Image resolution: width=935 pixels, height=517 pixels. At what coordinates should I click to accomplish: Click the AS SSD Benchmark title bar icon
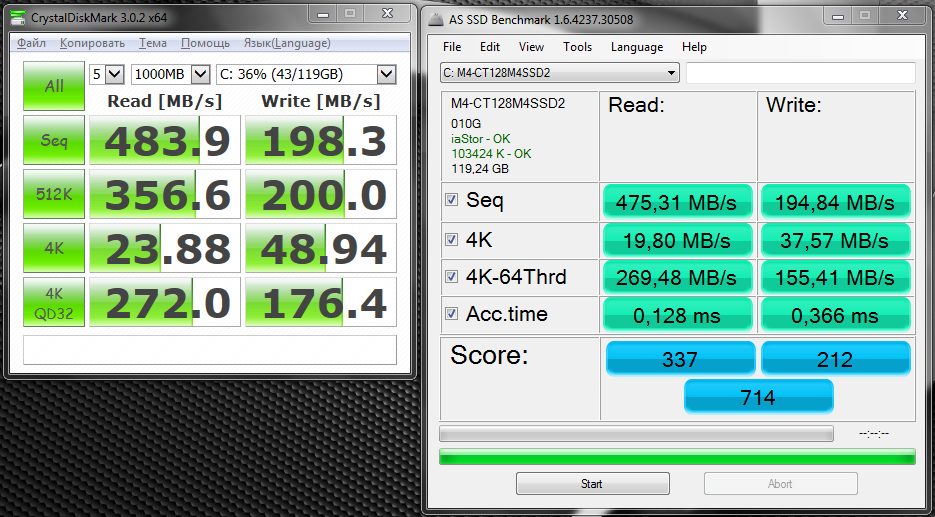(x=436, y=19)
